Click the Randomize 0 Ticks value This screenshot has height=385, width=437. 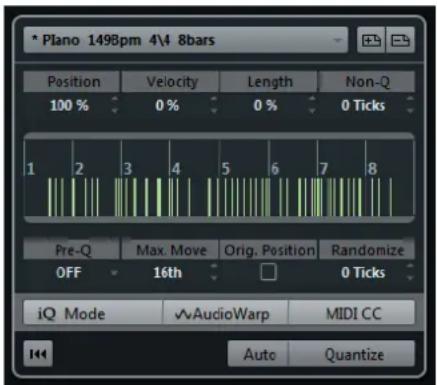(363, 273)
